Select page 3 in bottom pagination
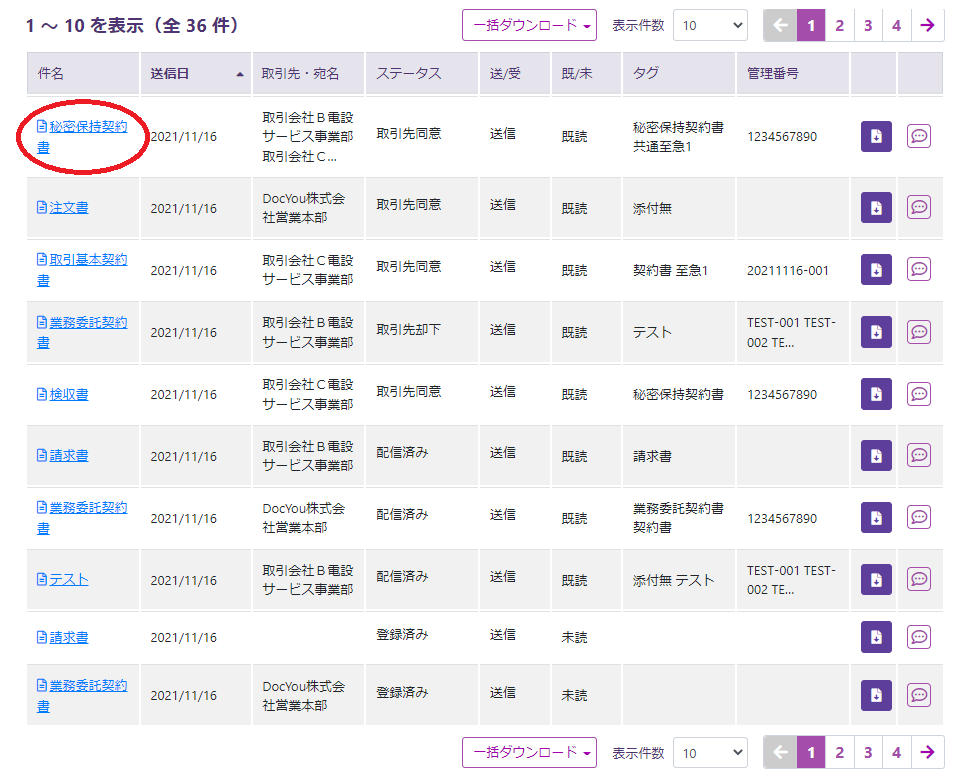This screenshot has height=784, width=955. click(868, 752)
